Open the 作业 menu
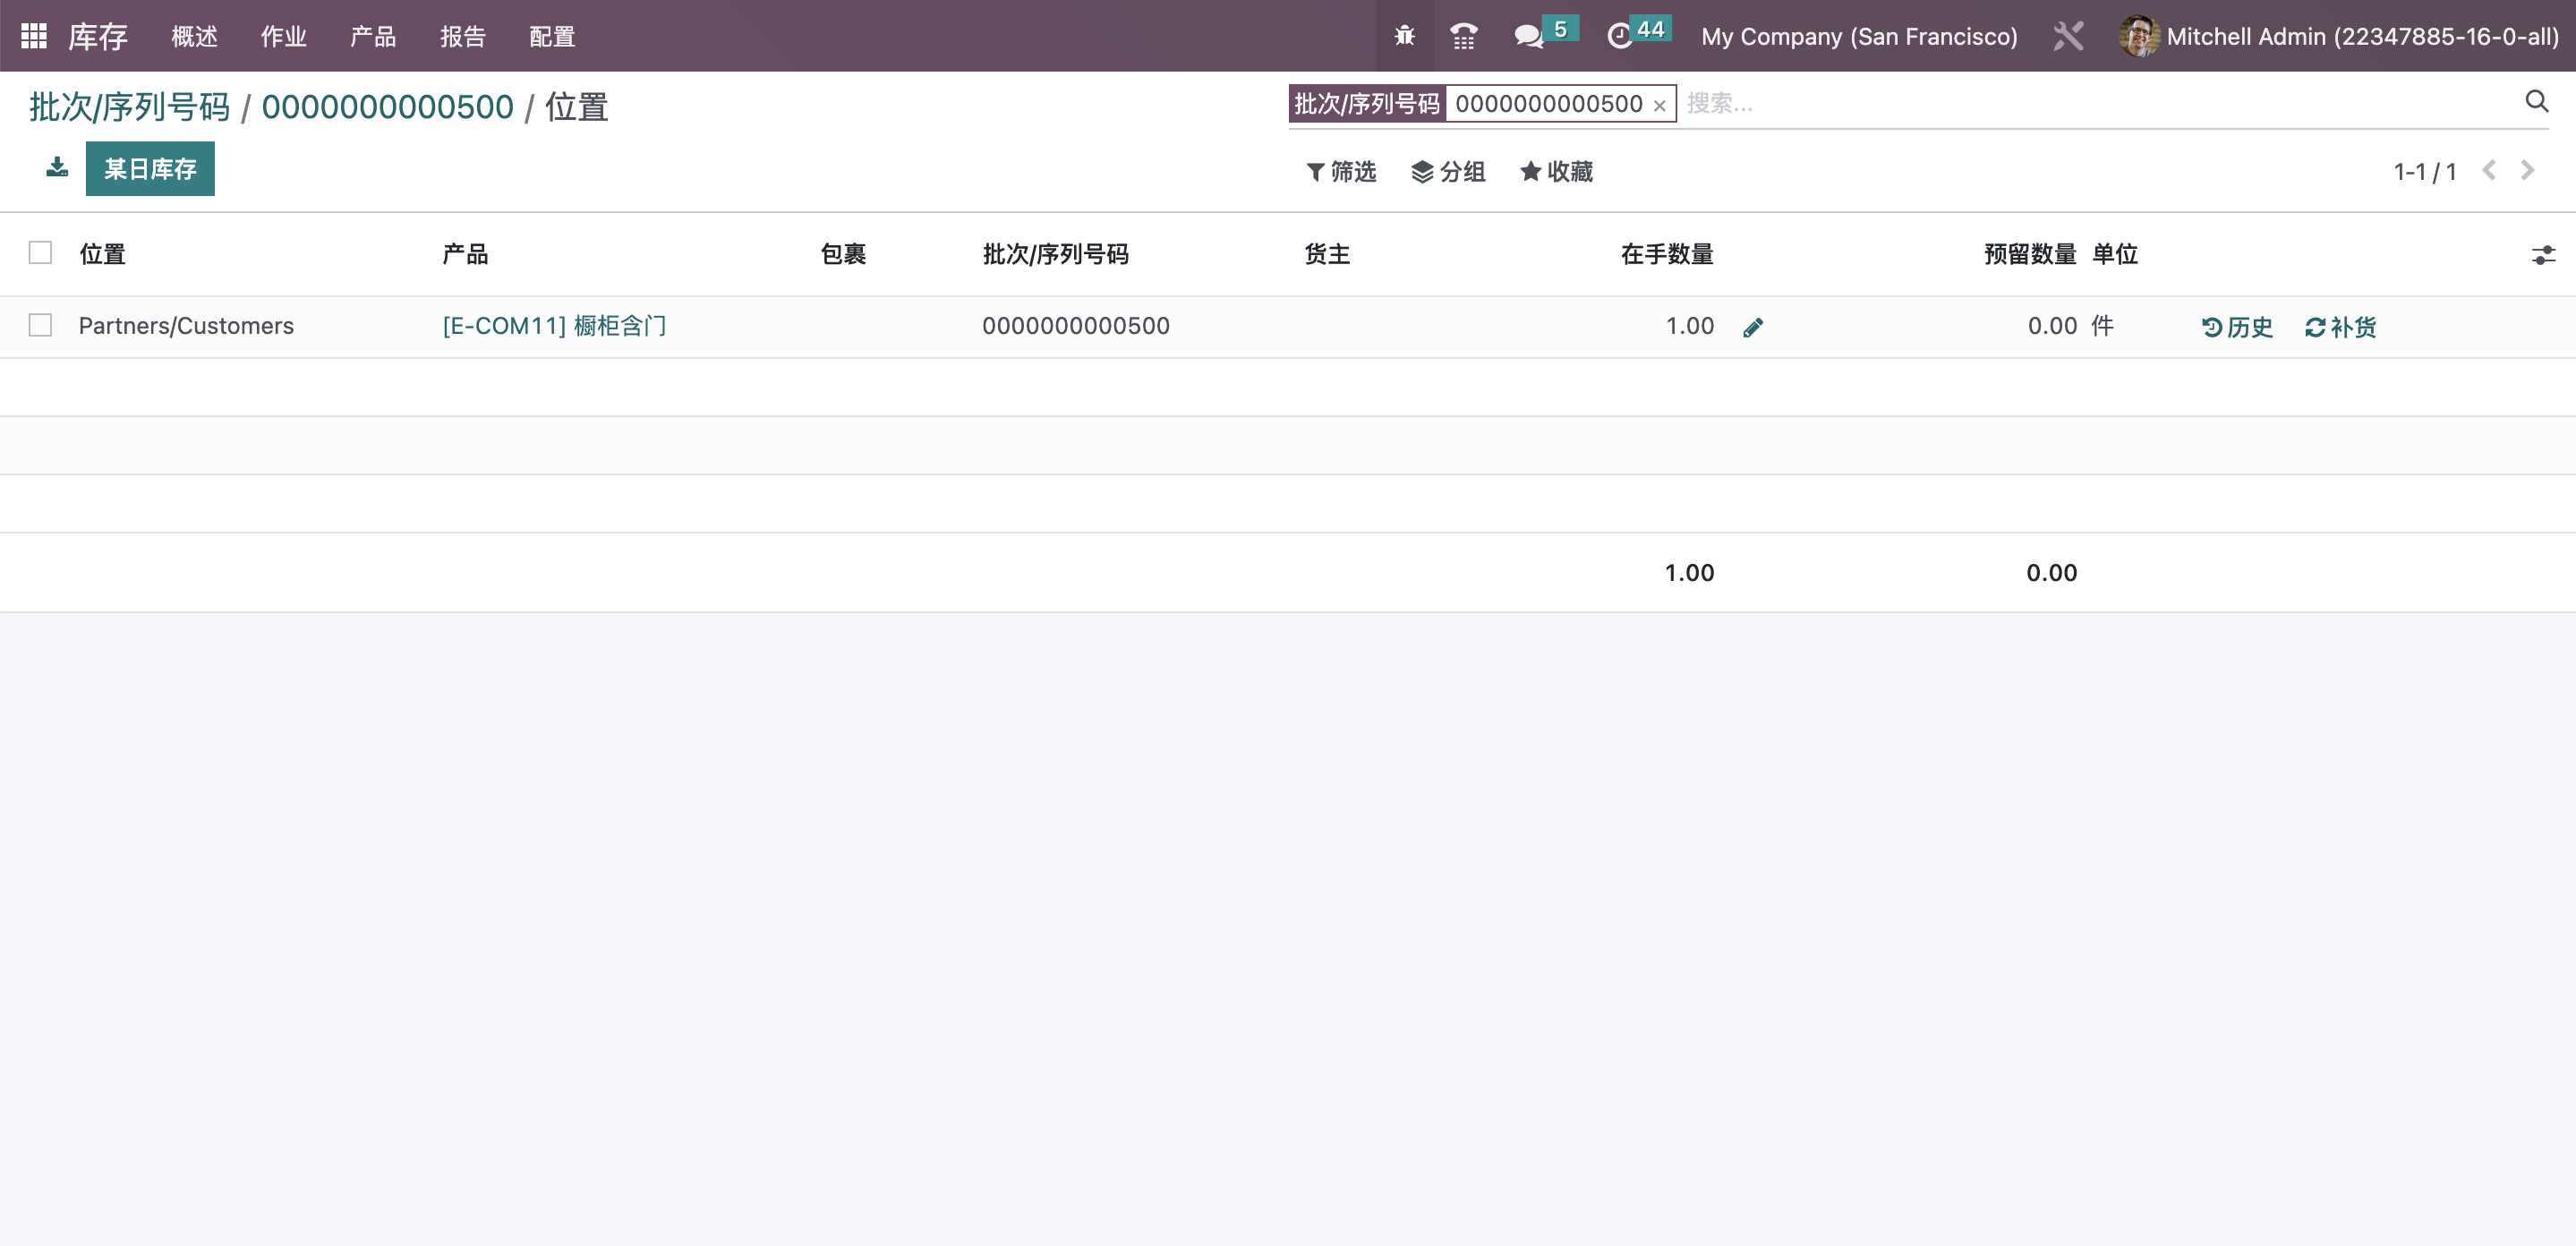Screen dimensions: 2576x1246 (283, 37)
